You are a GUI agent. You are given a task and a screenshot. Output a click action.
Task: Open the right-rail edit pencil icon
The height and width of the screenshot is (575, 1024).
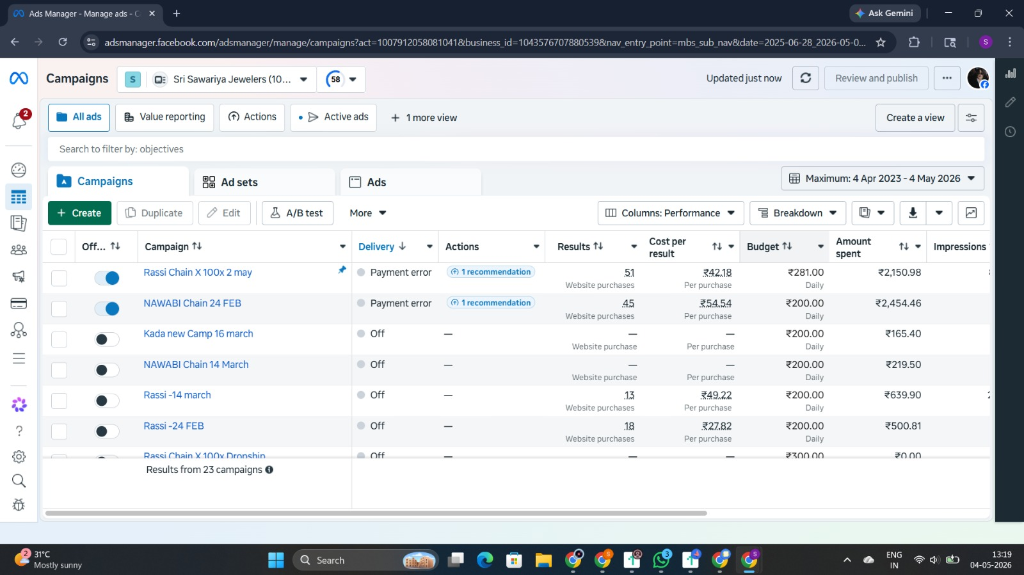click(1010, 103)
